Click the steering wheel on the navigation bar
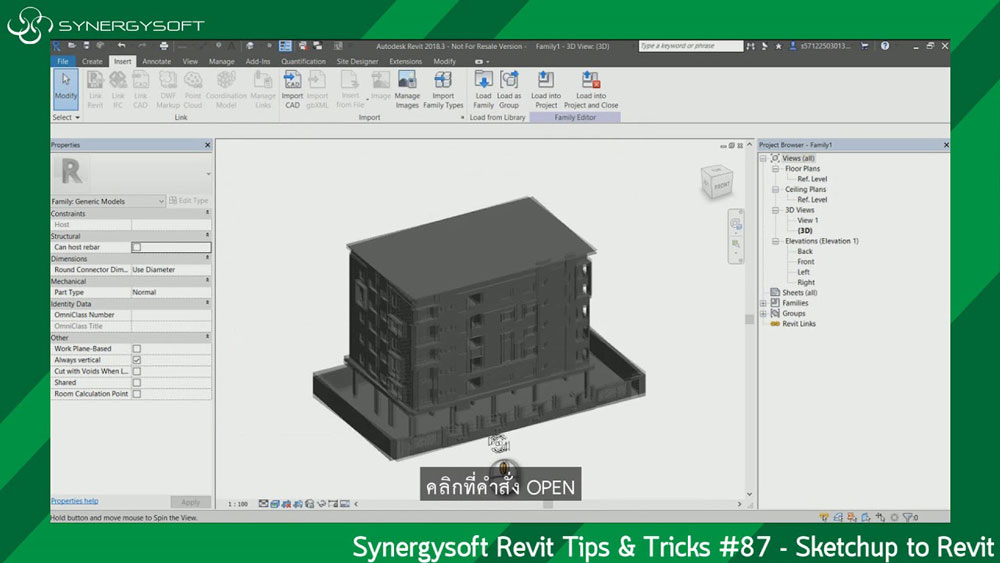The width and height of the screenshot is (1000, 563). coord(735,223)
